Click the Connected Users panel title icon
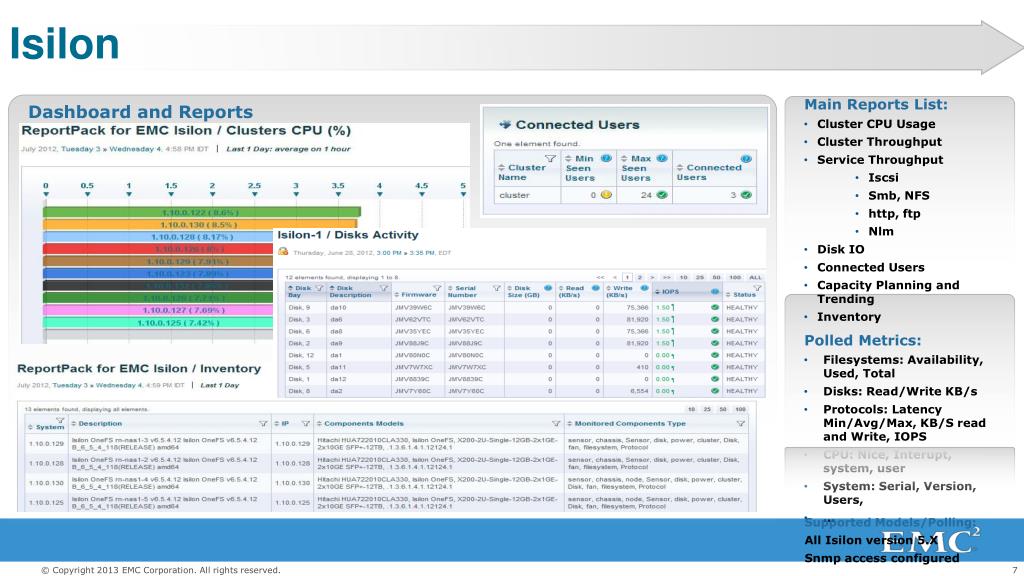The width and height of the screenshot is (1024, 576). coord(505,124)
